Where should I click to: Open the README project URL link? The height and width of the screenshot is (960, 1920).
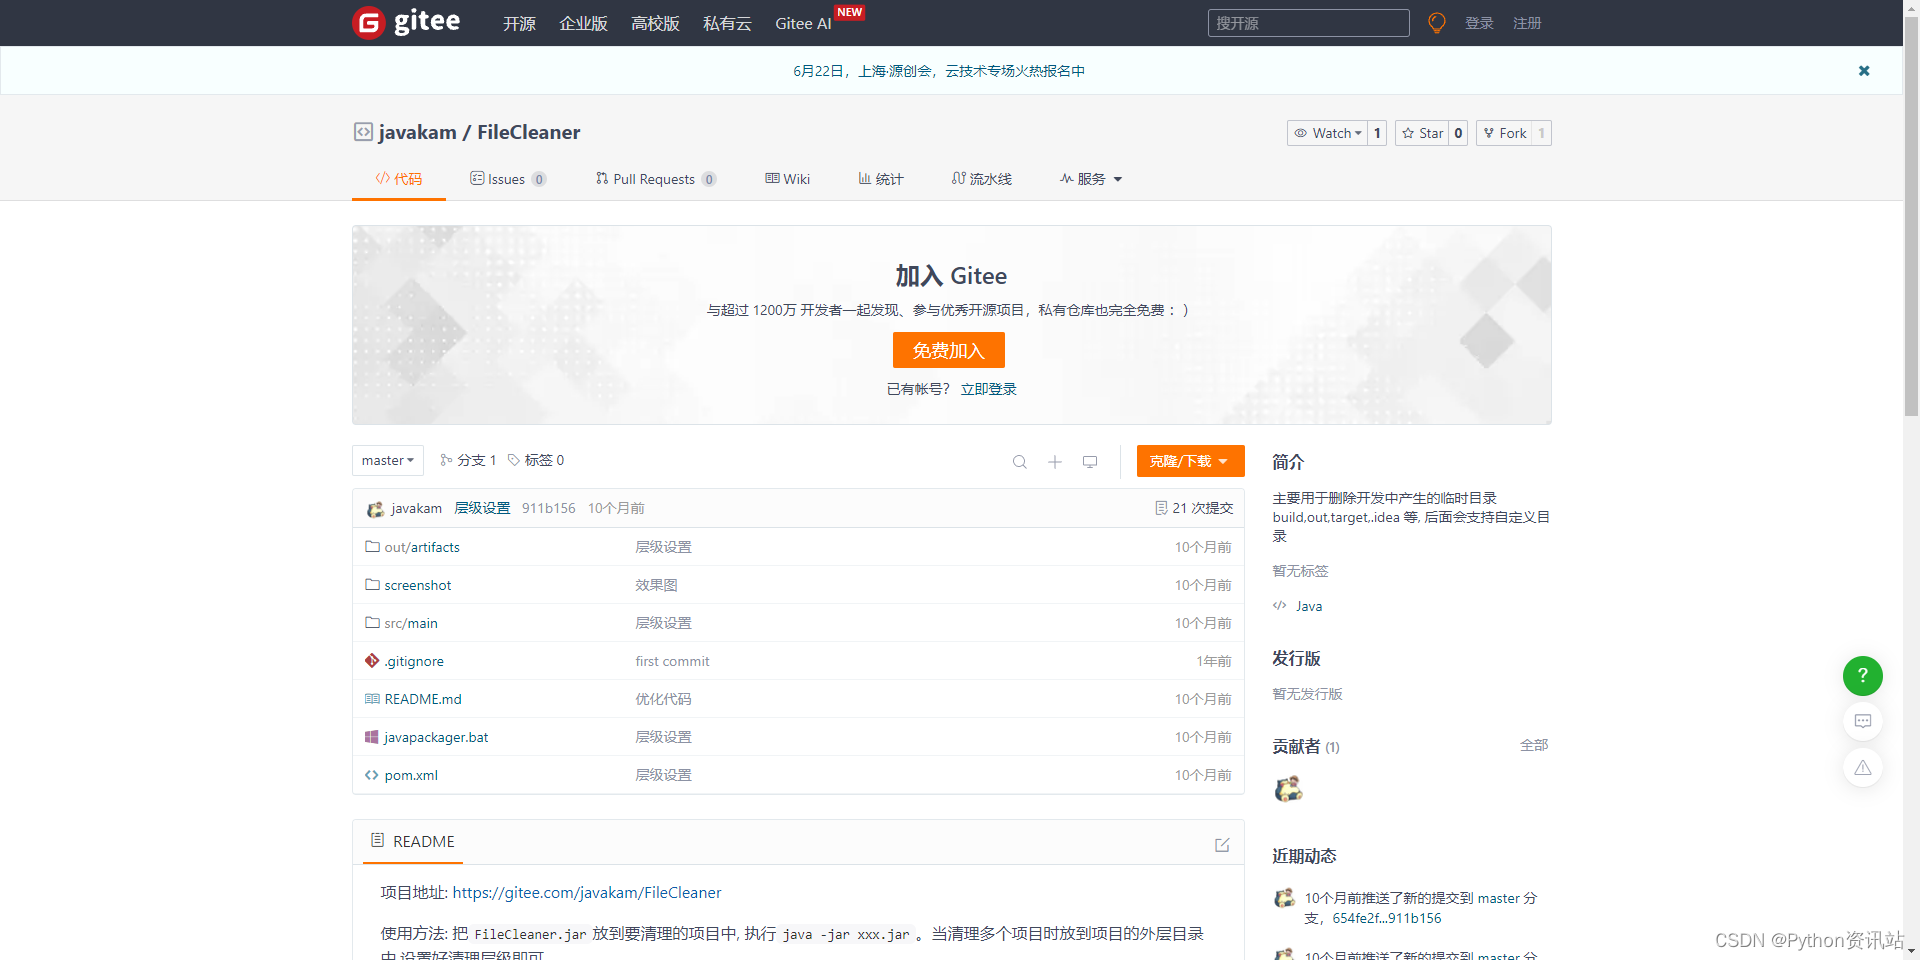click(x=587, y=892)
